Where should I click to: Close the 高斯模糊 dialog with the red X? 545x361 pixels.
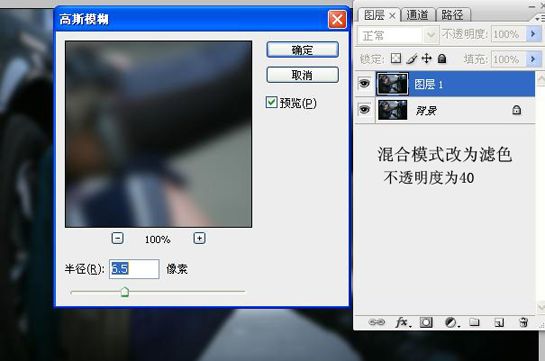337,19
